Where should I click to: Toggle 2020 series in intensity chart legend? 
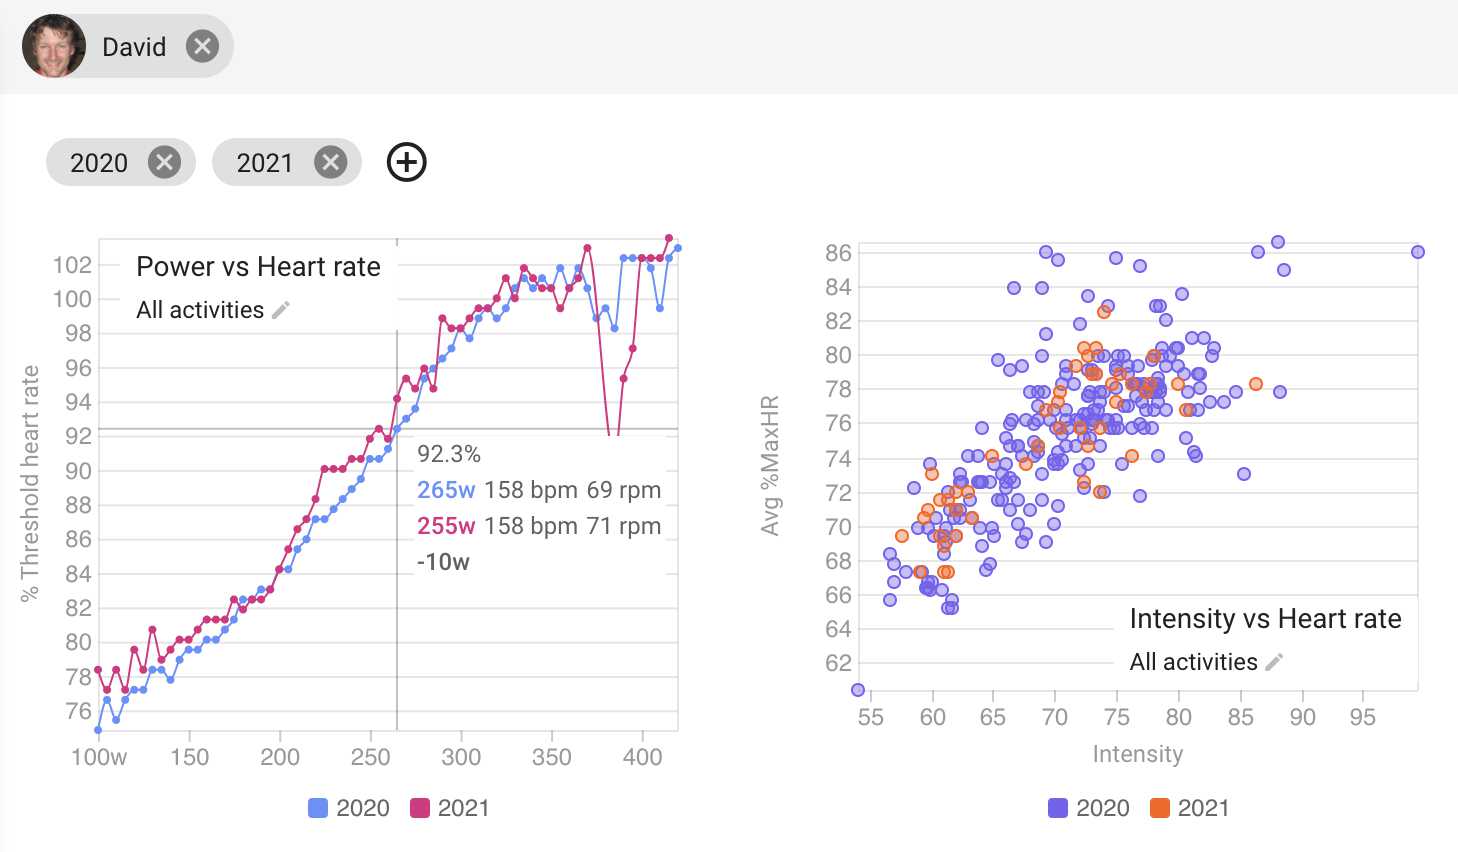coord(1089,808)
